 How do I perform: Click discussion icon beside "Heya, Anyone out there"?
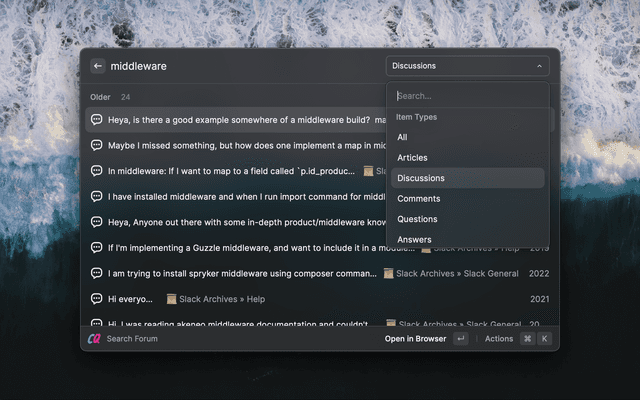pyautogui.click(x=97, y=222)
